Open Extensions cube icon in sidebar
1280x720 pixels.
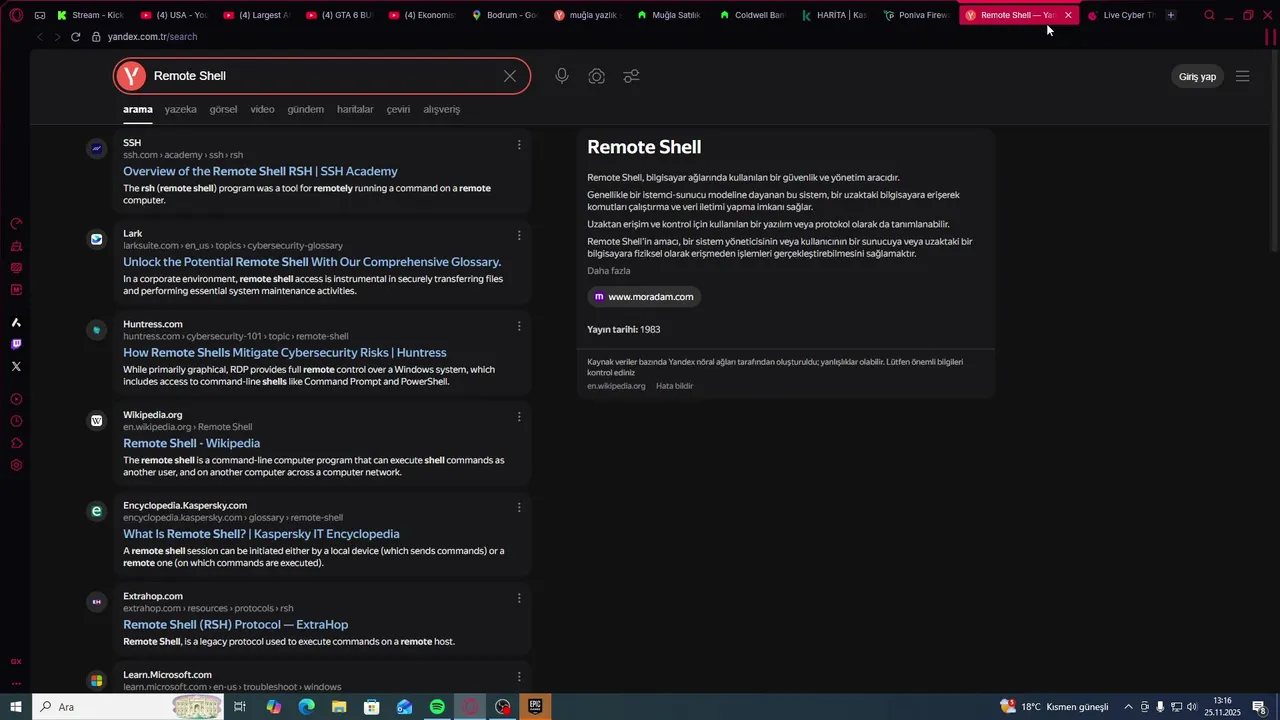16,443
